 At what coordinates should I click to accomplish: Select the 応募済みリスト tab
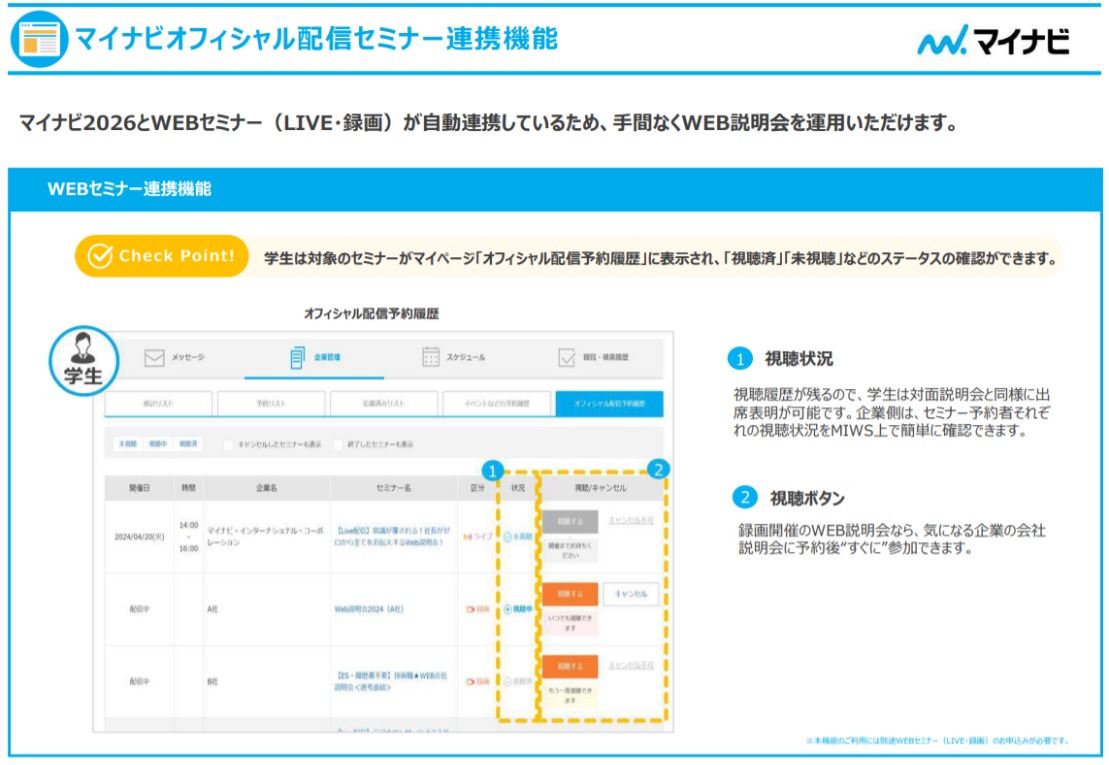point(383,404)
